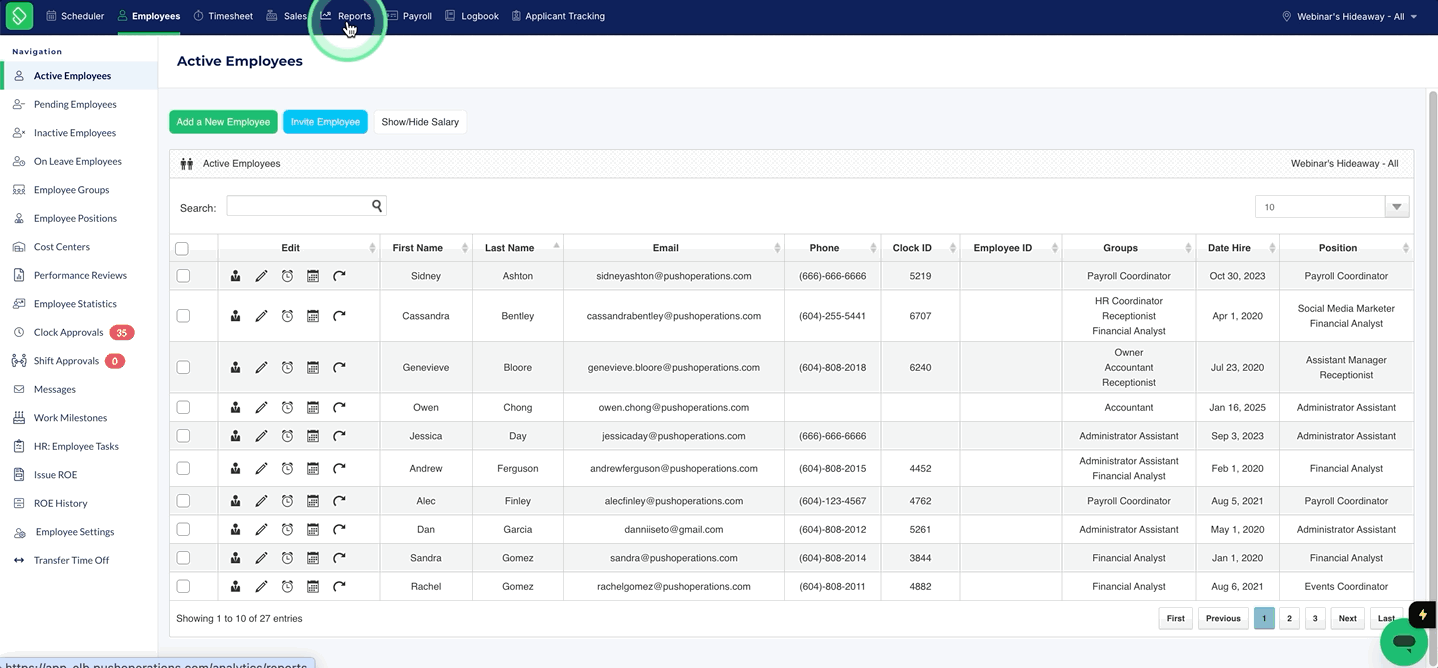Image resolution: width=1438 pixels, height=668 pixels.
Task: Select the checkbox for Rachel Gomez
Action: click(183, 587)
